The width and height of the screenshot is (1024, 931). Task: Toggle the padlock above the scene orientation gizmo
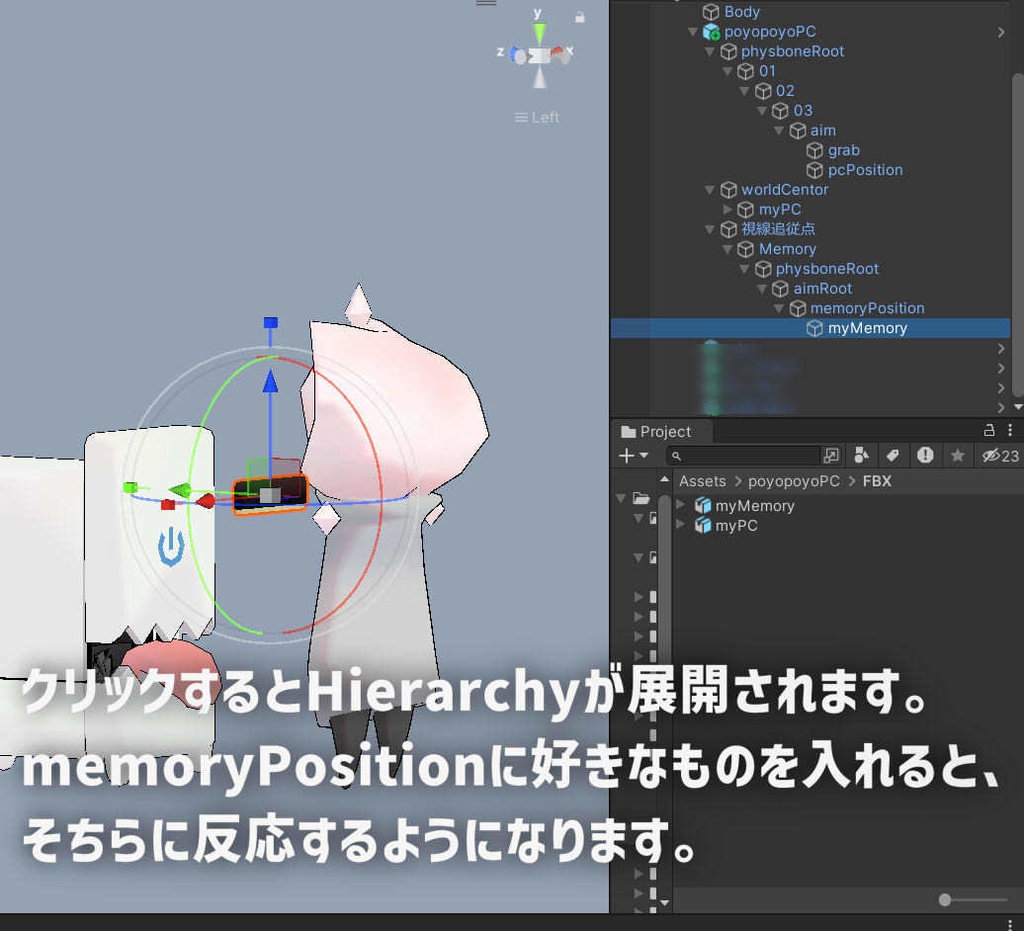[578, 17]
